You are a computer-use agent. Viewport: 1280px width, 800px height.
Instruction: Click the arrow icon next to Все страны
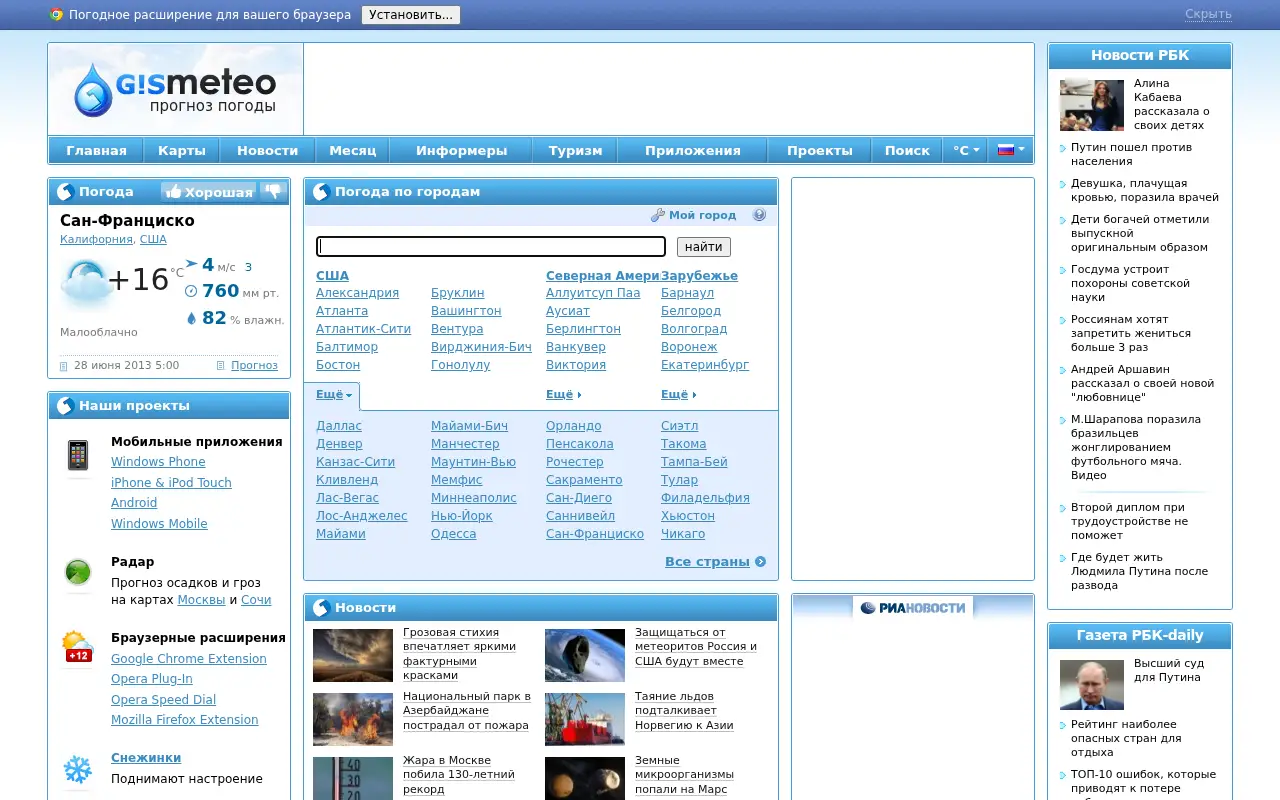(x=761, y=562)
